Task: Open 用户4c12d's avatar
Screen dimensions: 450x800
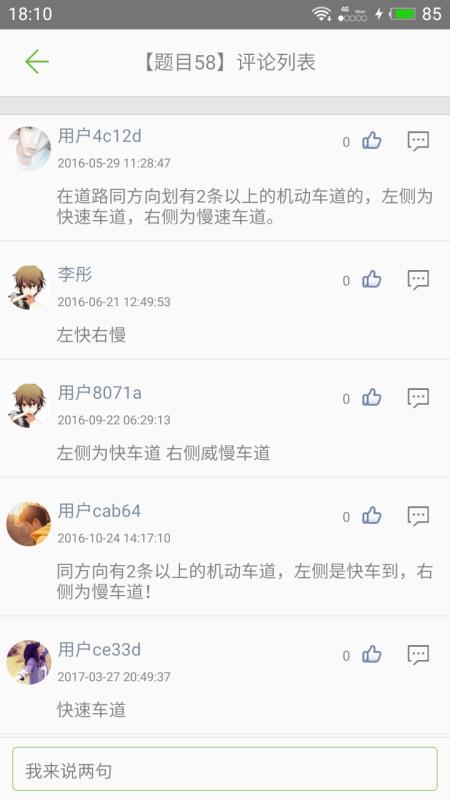Action: (29, 148)
